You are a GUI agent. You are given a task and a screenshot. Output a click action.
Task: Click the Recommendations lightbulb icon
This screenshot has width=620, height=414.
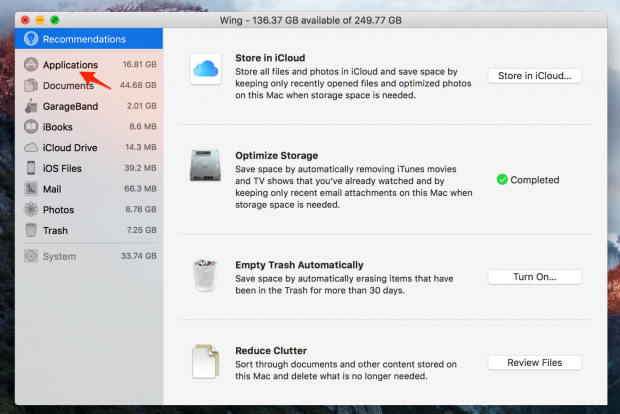pyautogui.click(x=31, y=39)
